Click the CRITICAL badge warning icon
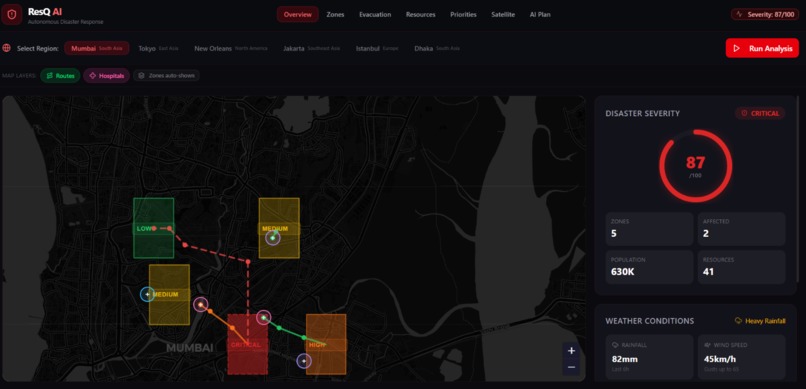Screen dimensions: 806x389 (x=744, y=113)
